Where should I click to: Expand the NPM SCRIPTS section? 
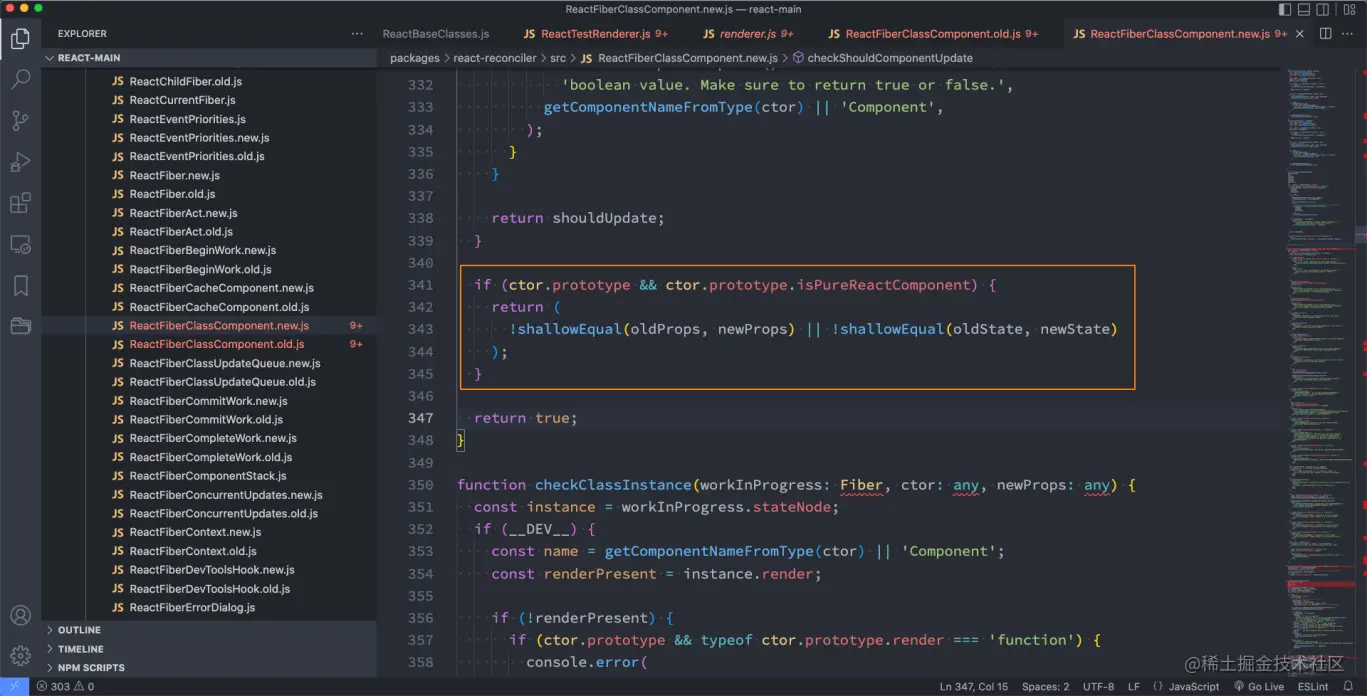tap(210, 667)
